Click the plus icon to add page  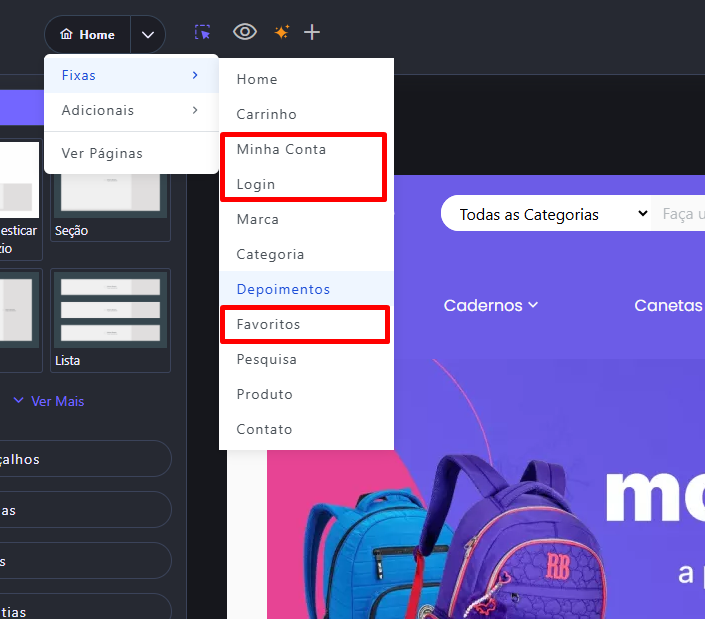pos(312,33)
